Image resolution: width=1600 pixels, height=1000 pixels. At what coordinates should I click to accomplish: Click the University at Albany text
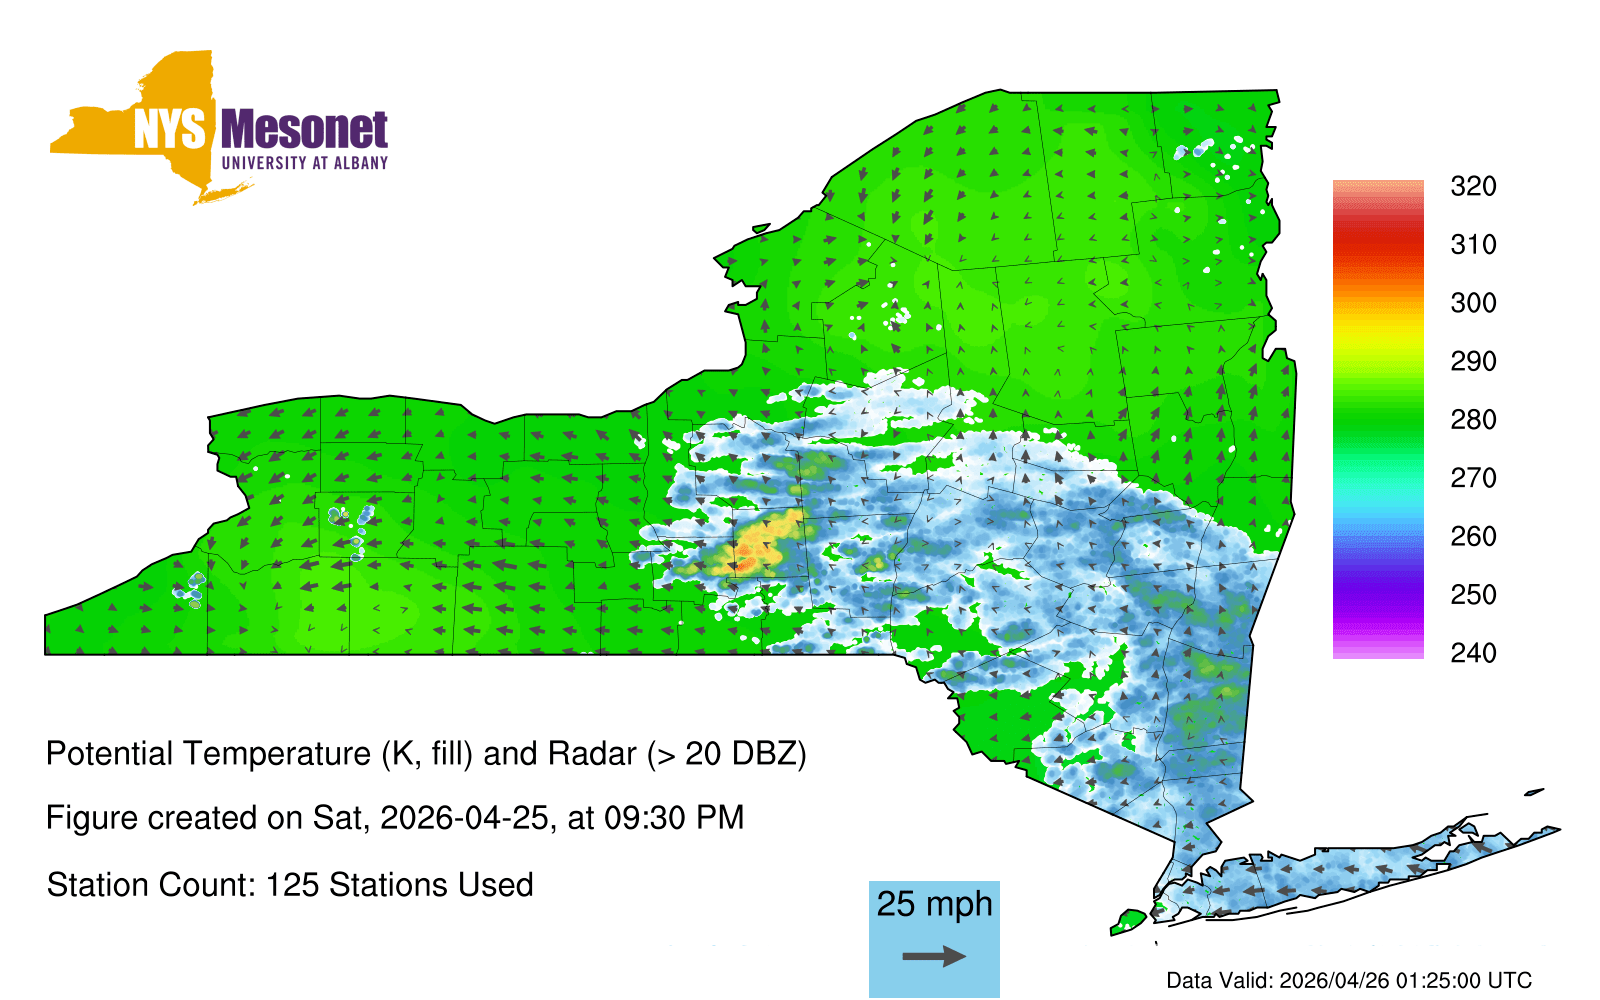coord(304,163)
